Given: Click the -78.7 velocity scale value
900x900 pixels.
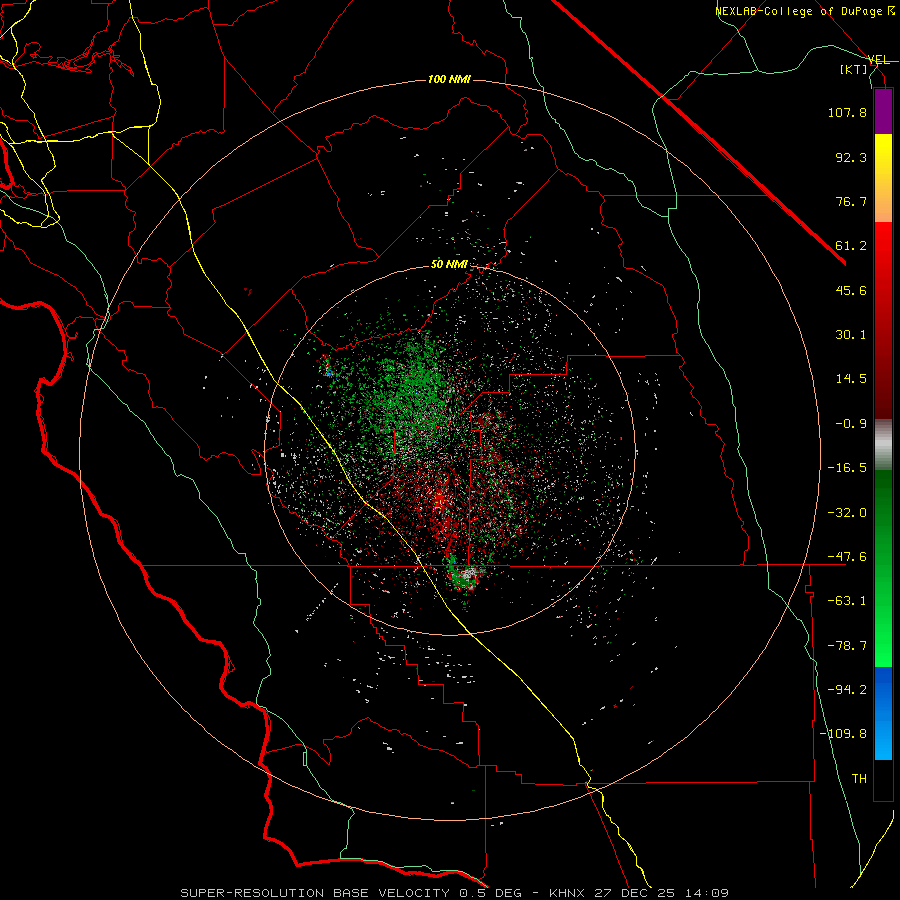Looking at the screenshot, I should pos(847,646).
